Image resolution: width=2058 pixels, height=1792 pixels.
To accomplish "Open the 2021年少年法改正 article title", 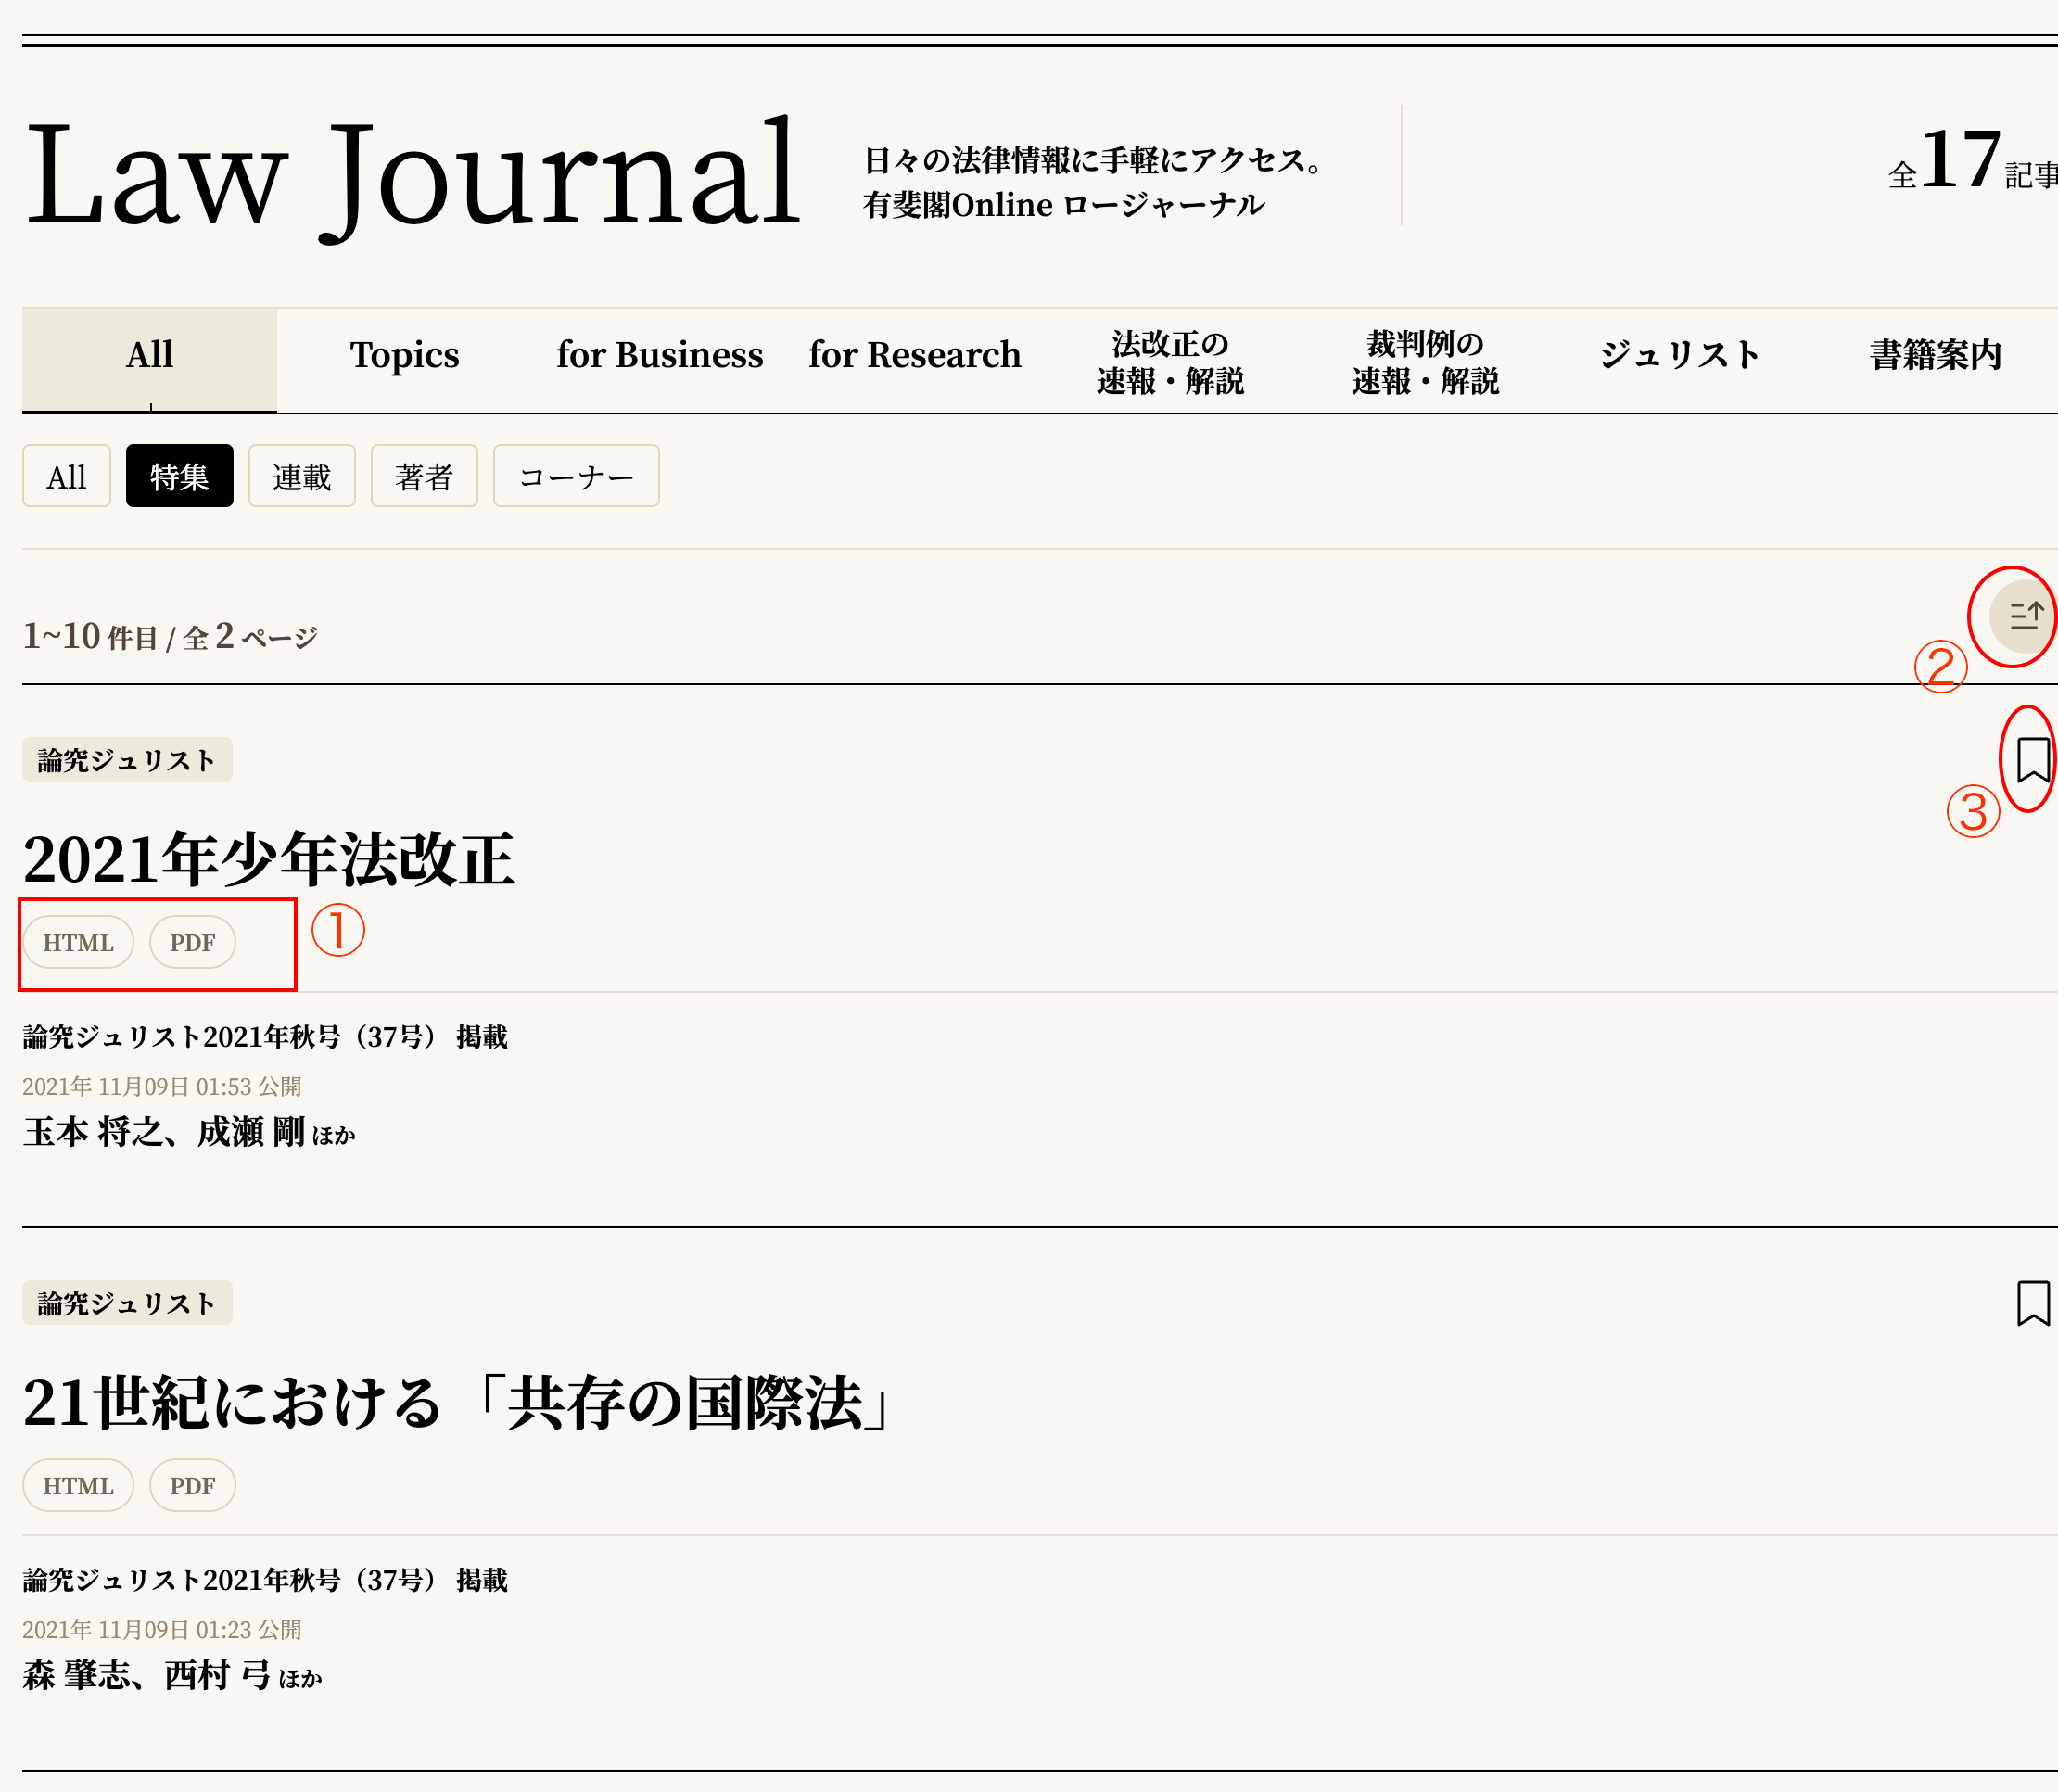I will [268, 859].
